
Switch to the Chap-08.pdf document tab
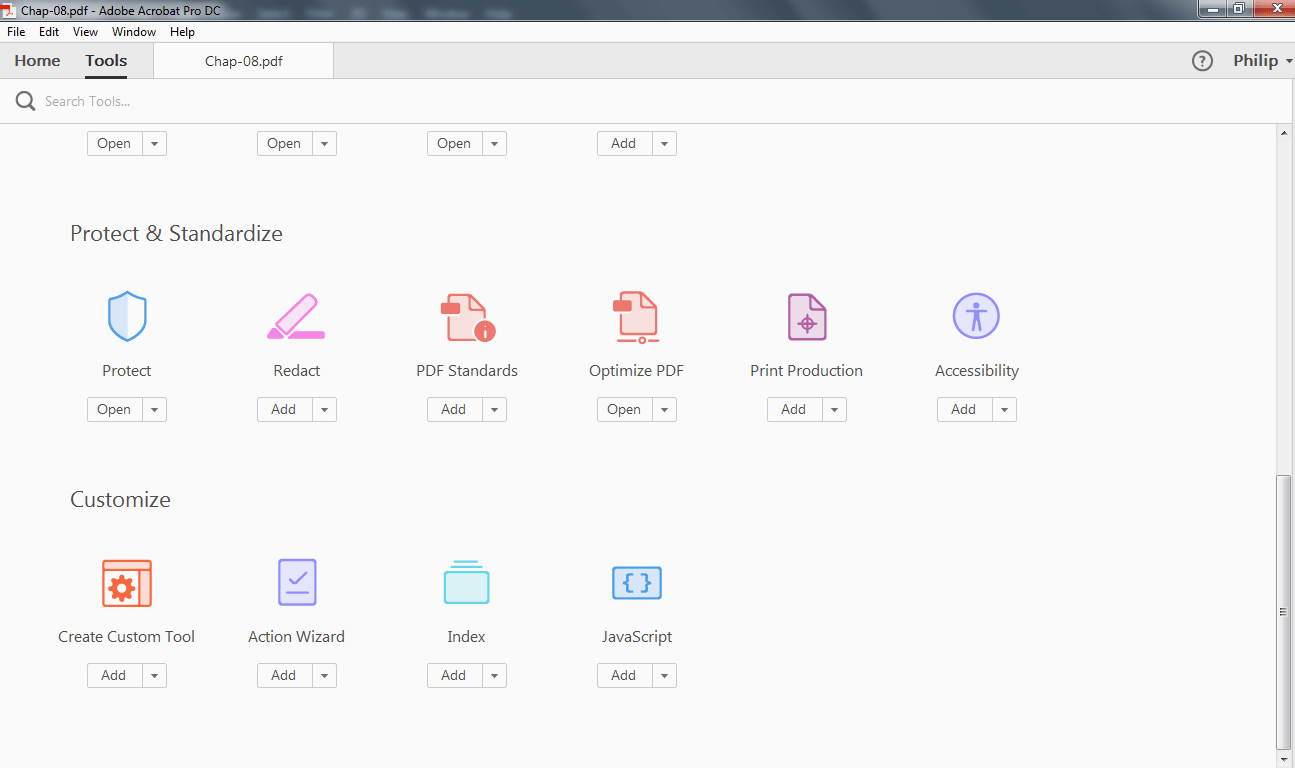click(244, 61)
